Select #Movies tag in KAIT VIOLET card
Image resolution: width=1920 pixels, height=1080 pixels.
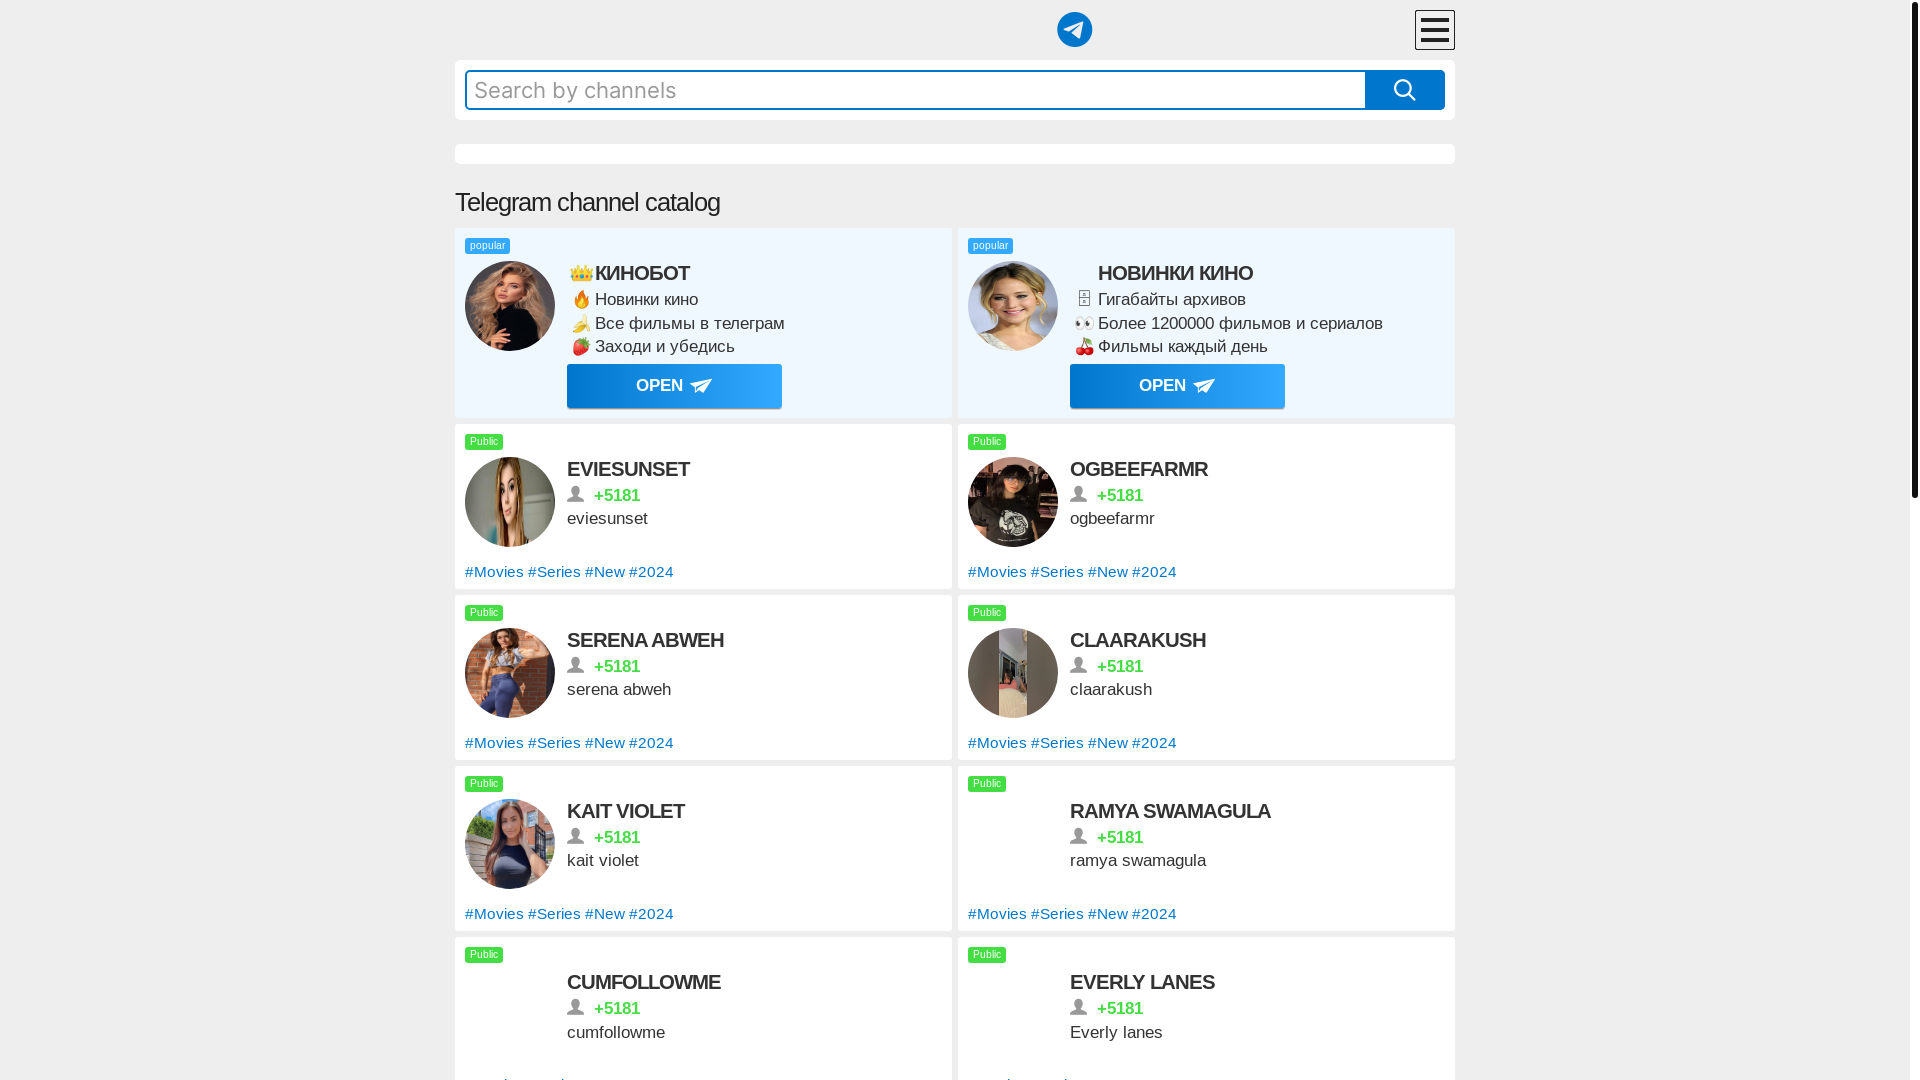(494, 914)
